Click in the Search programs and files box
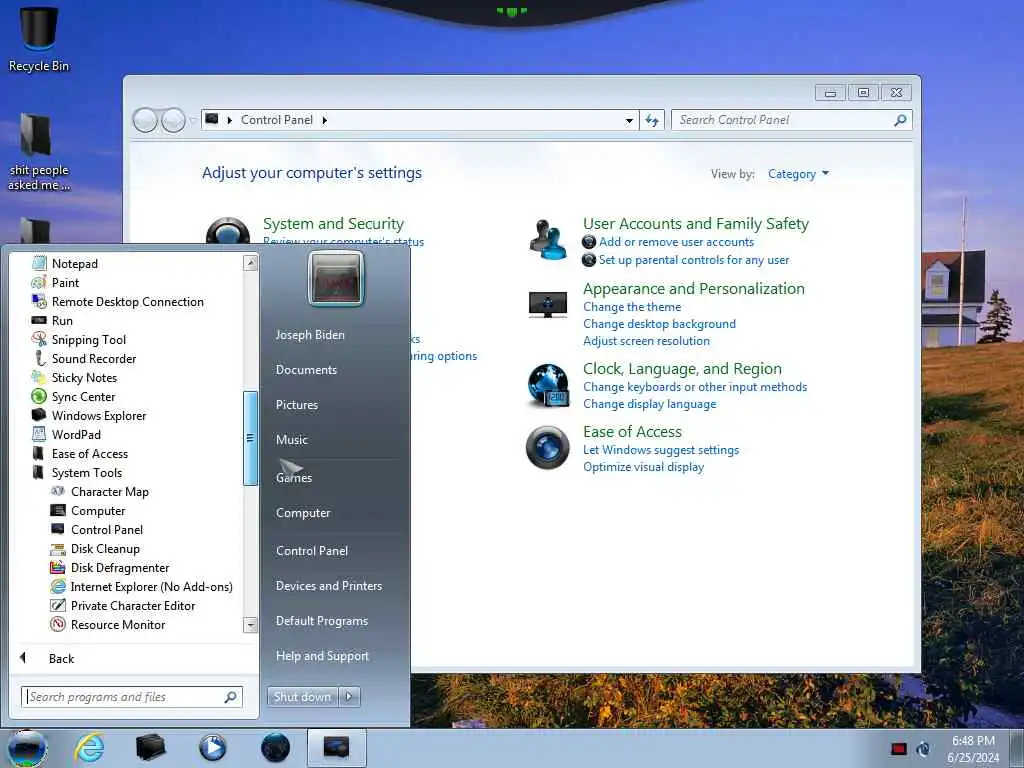The image size is (1024, 768). click(132, 697)
